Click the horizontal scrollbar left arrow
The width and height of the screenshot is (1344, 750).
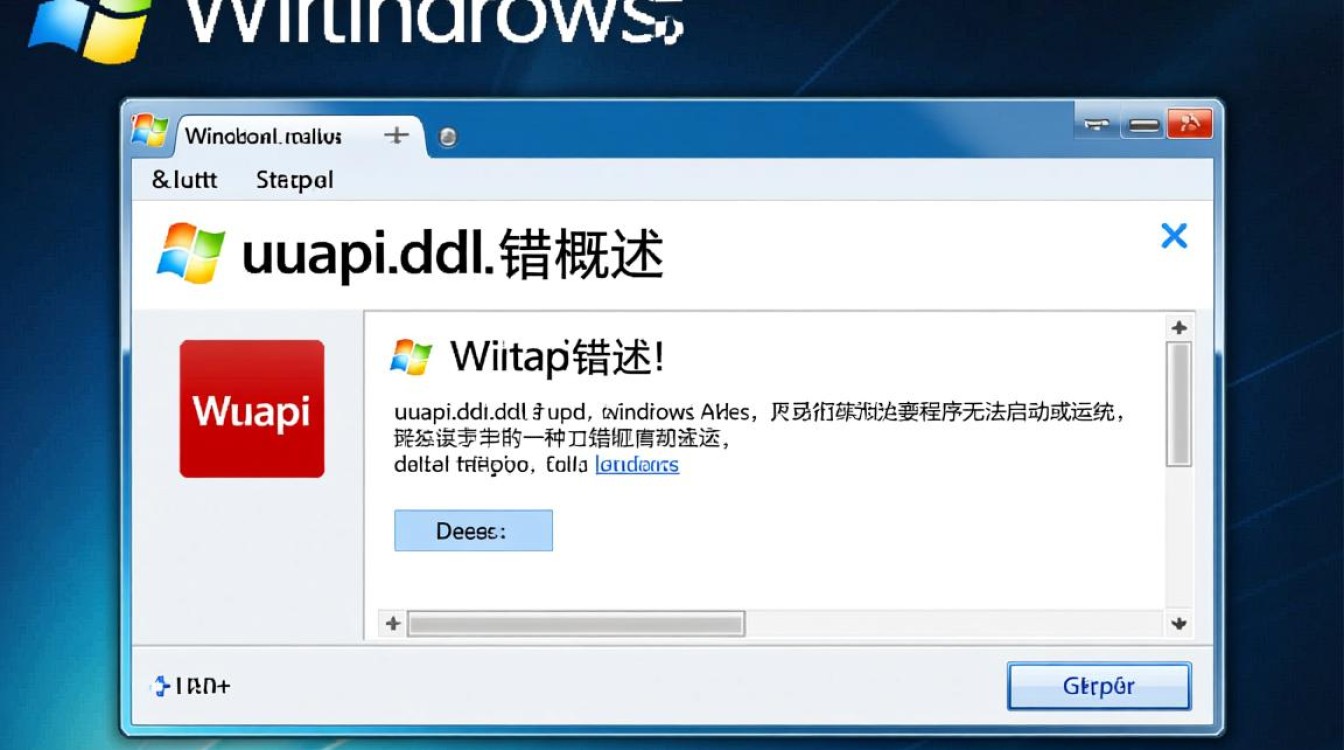tap(393, 624)
